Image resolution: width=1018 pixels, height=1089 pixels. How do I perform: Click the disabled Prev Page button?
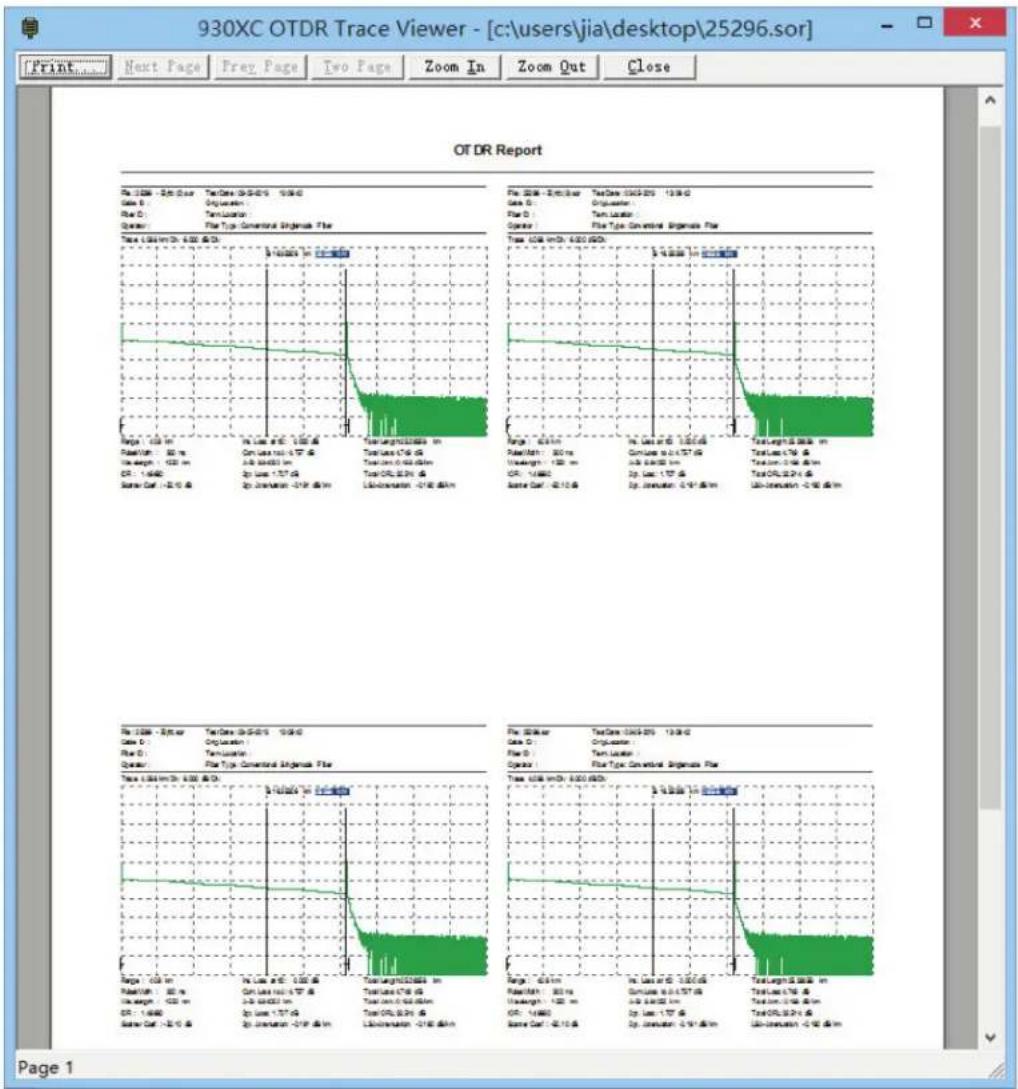pyautogui.click(x=260, y=67)
